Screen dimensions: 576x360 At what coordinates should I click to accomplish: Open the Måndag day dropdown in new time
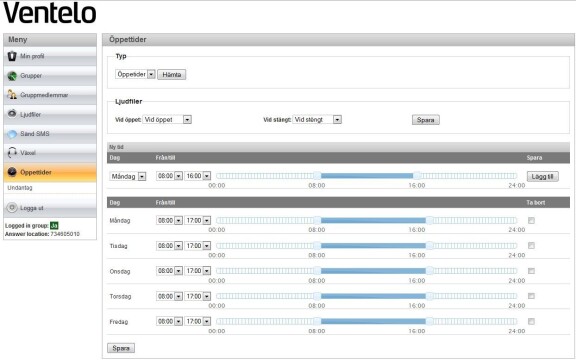click(x=128, y=176)
